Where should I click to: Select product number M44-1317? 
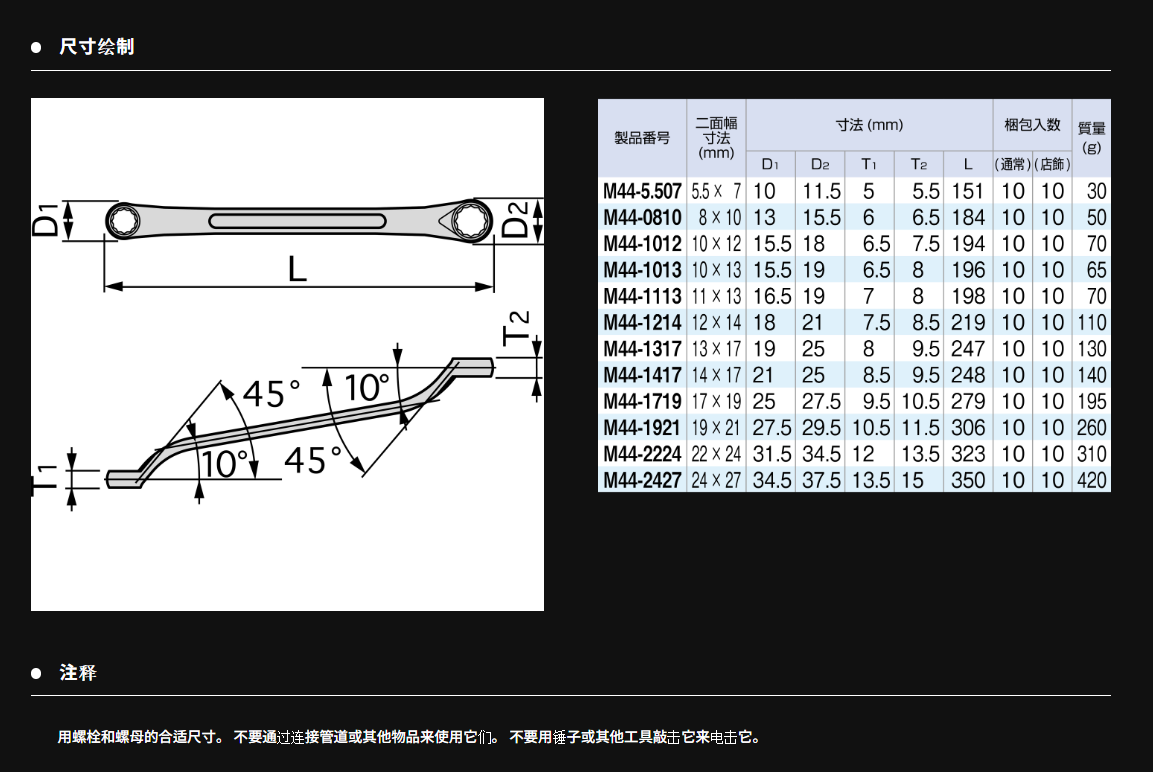(x=642, y=349)
